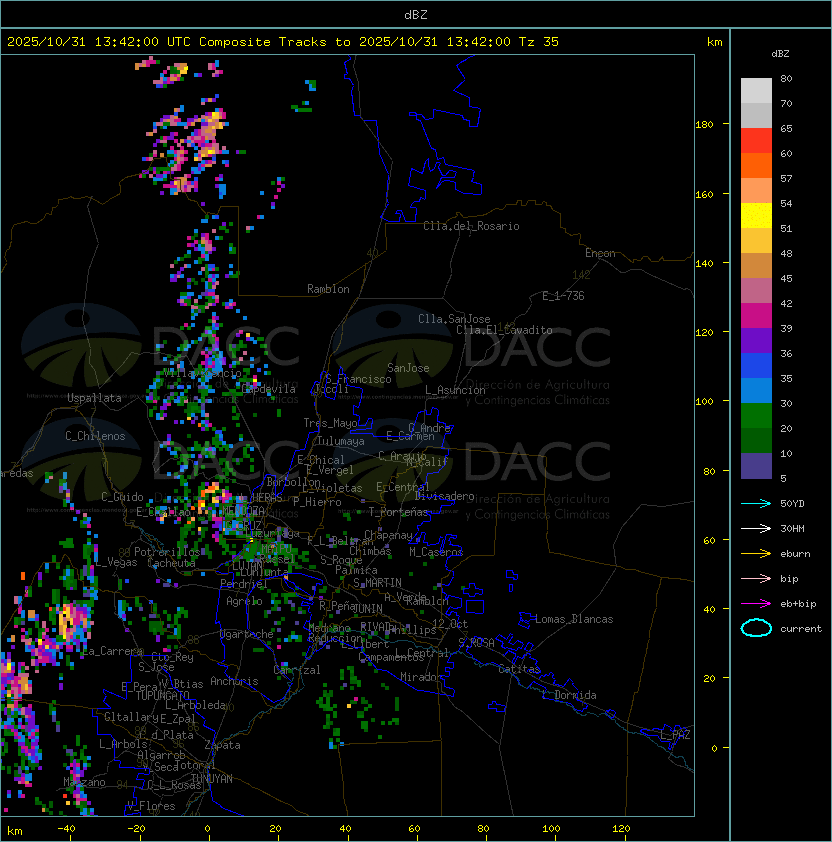Click the 'S_MARTIN' map label

click(x=377, y=583)
